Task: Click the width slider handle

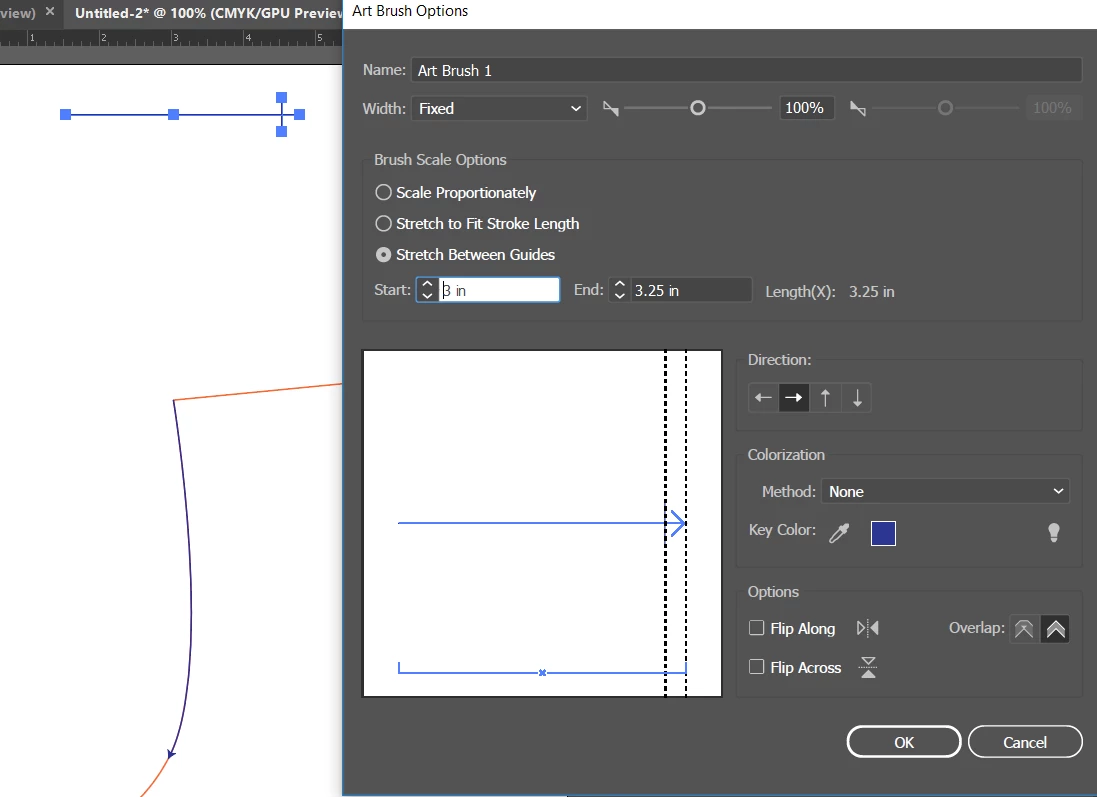Action: (x=698, y=108)
